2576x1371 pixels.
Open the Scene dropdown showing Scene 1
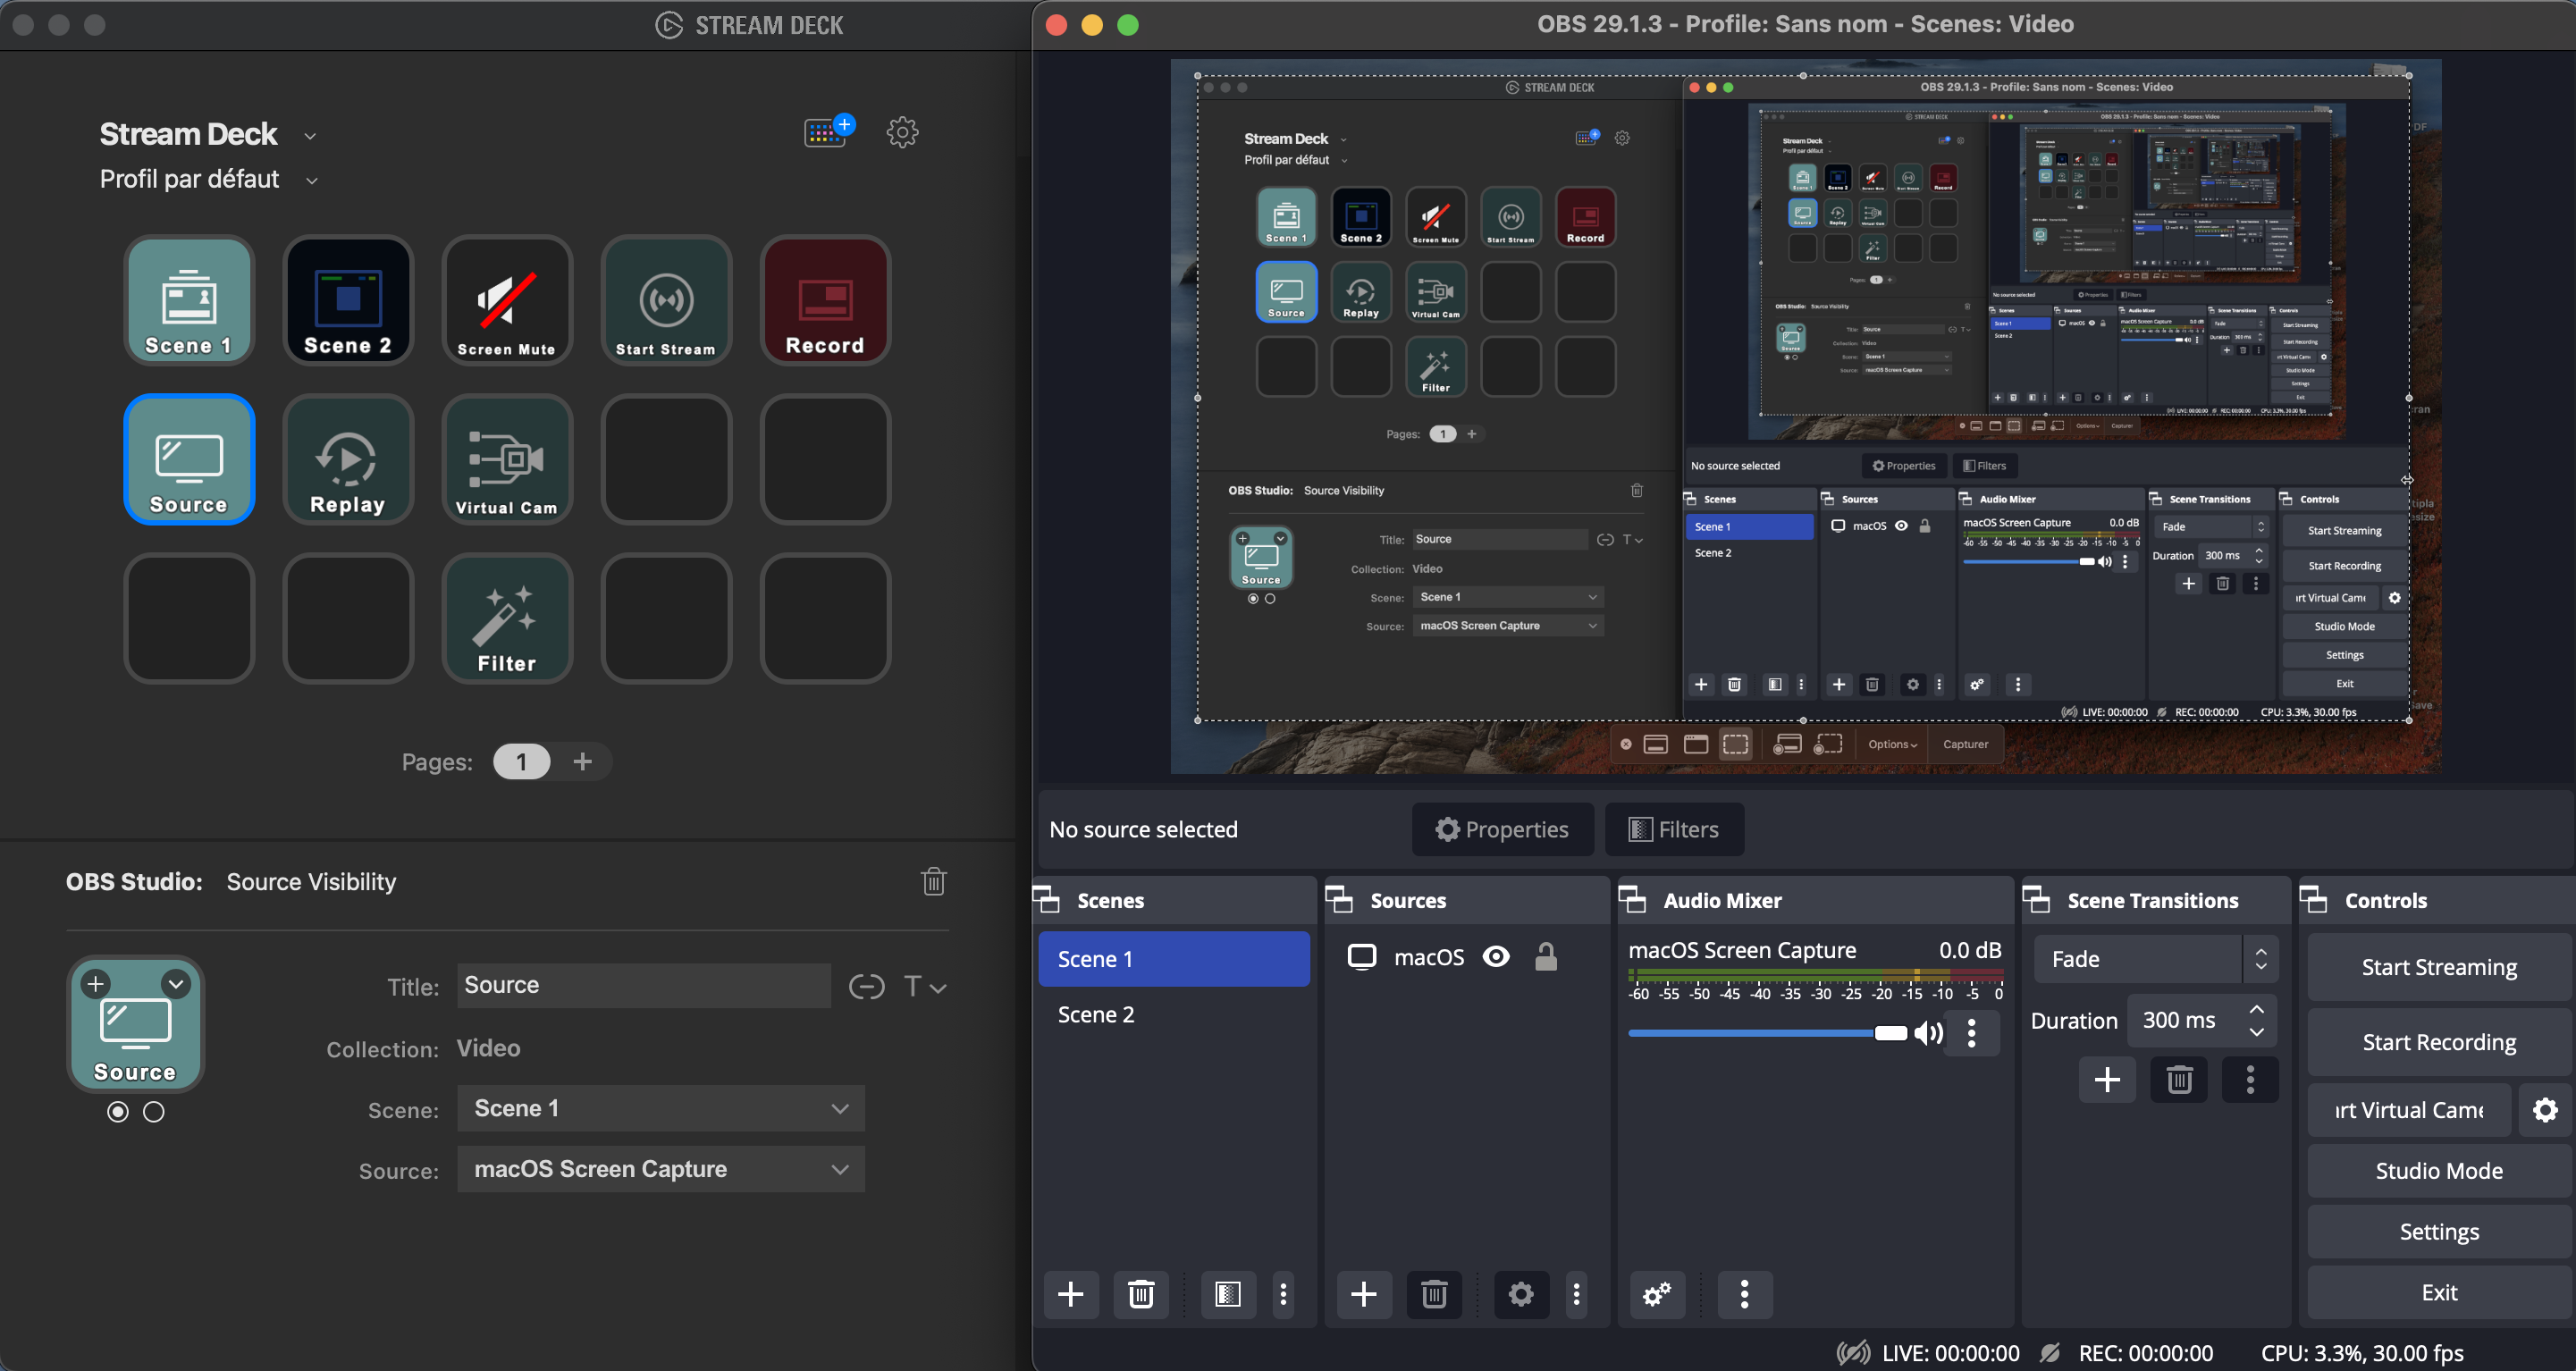pos(660,1108)
